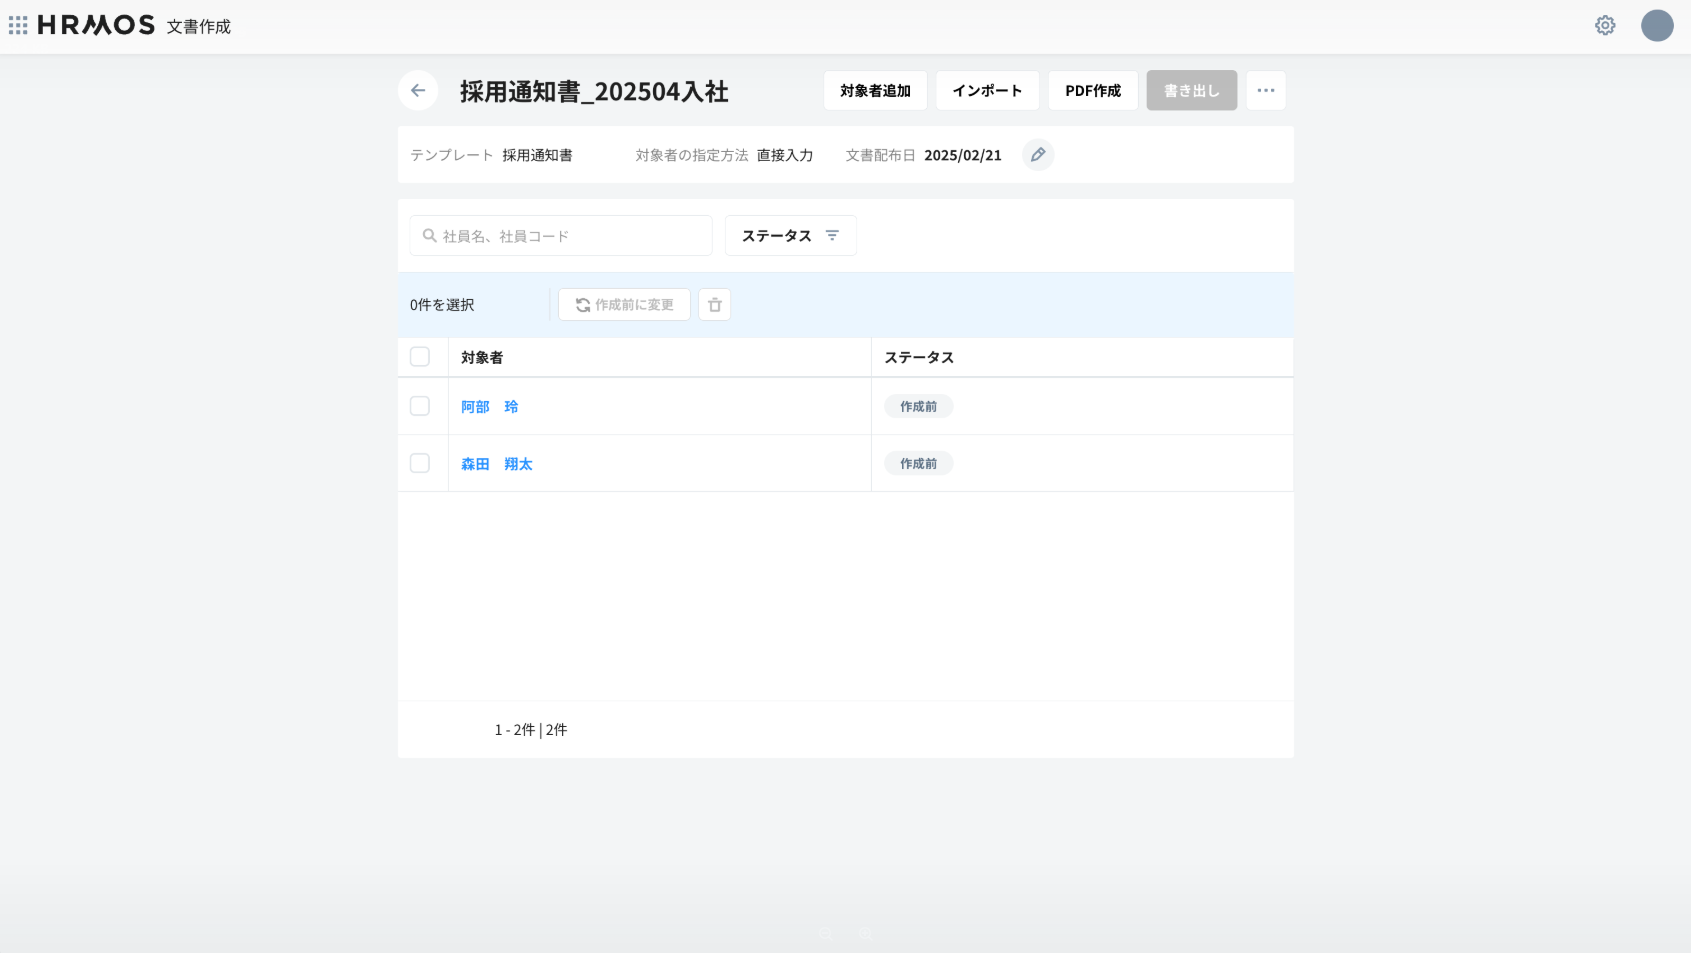Expand the ステータス filter dropdown
This screenshot has height=953, width=1691.
[790, 236]
